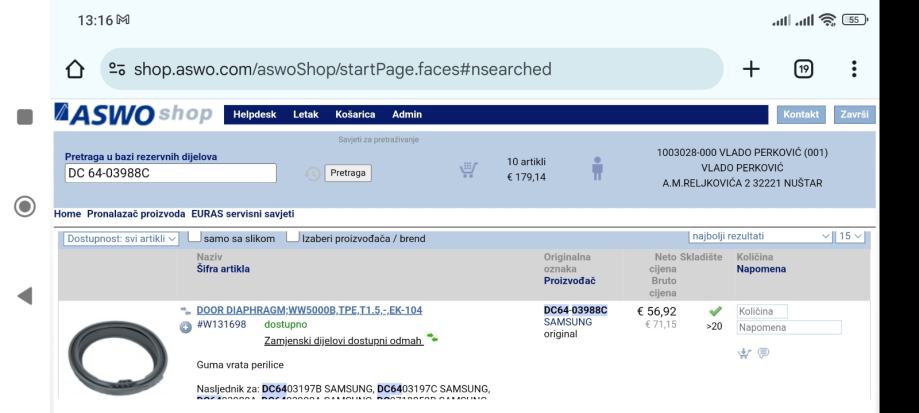This screenshot has height=413, width=919.
Task: Click the comment bubble icon under Napomena
Action: (763, 353)
